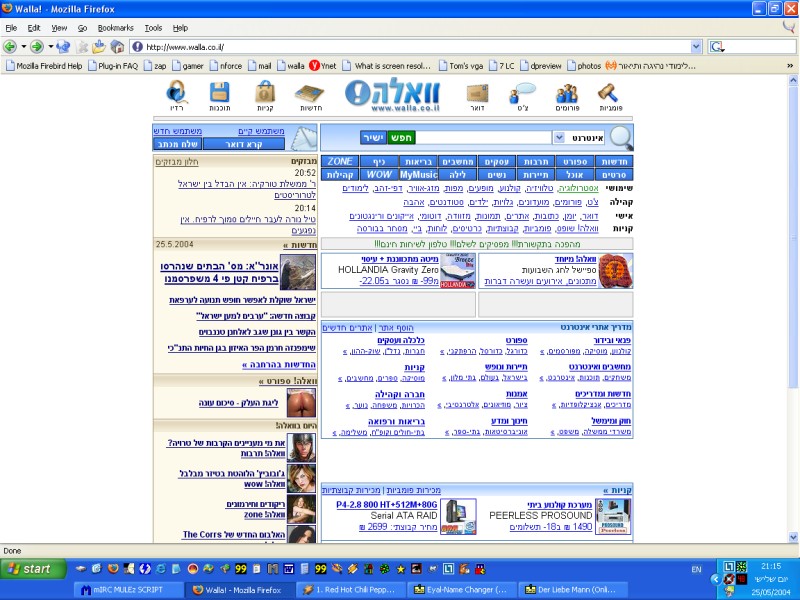Image resolution: width=800 pixels, height=600 pixels.
Task: Switch to mIRC MULEz SCRIPT taskbar window
Action: 128,590
